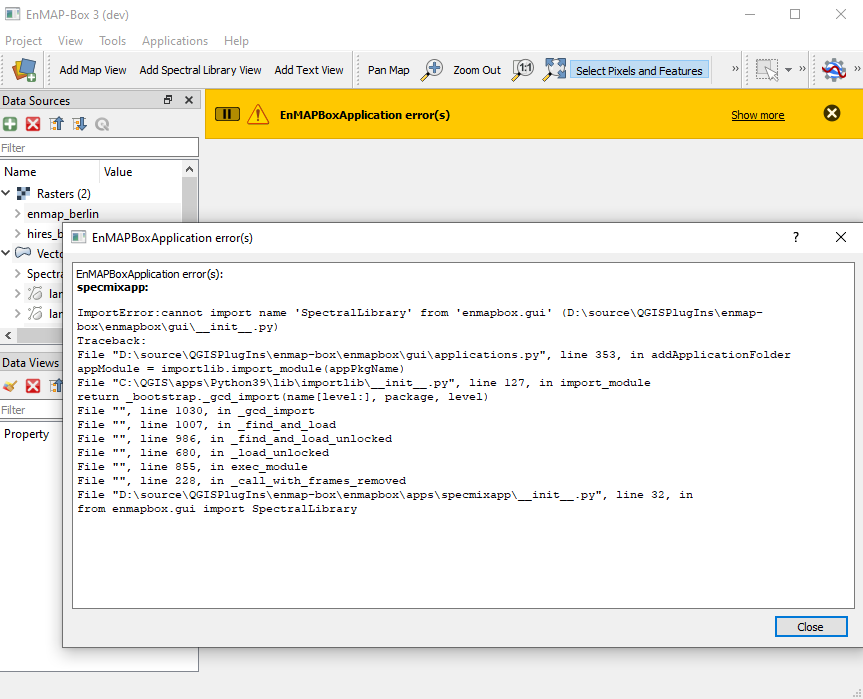Screen dimensions: 863x699
Task: Click the Show more link on the error banner
Action: coord(757,114)
